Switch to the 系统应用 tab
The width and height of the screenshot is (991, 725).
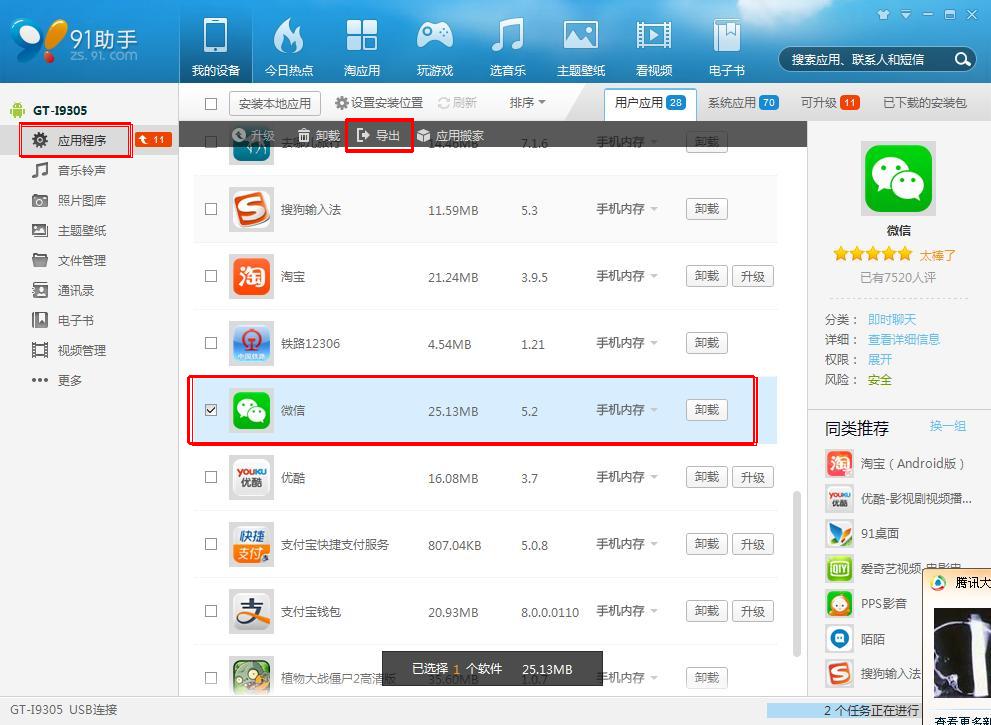point(743,103)
